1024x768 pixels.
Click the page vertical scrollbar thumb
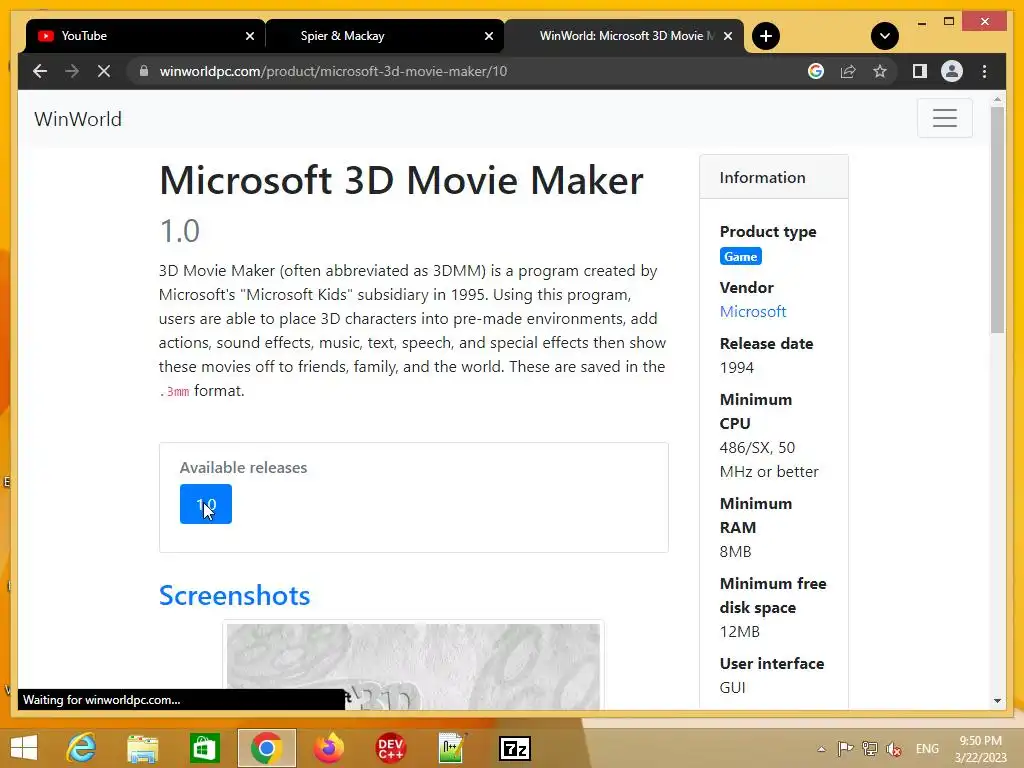(x=997, y=220)
